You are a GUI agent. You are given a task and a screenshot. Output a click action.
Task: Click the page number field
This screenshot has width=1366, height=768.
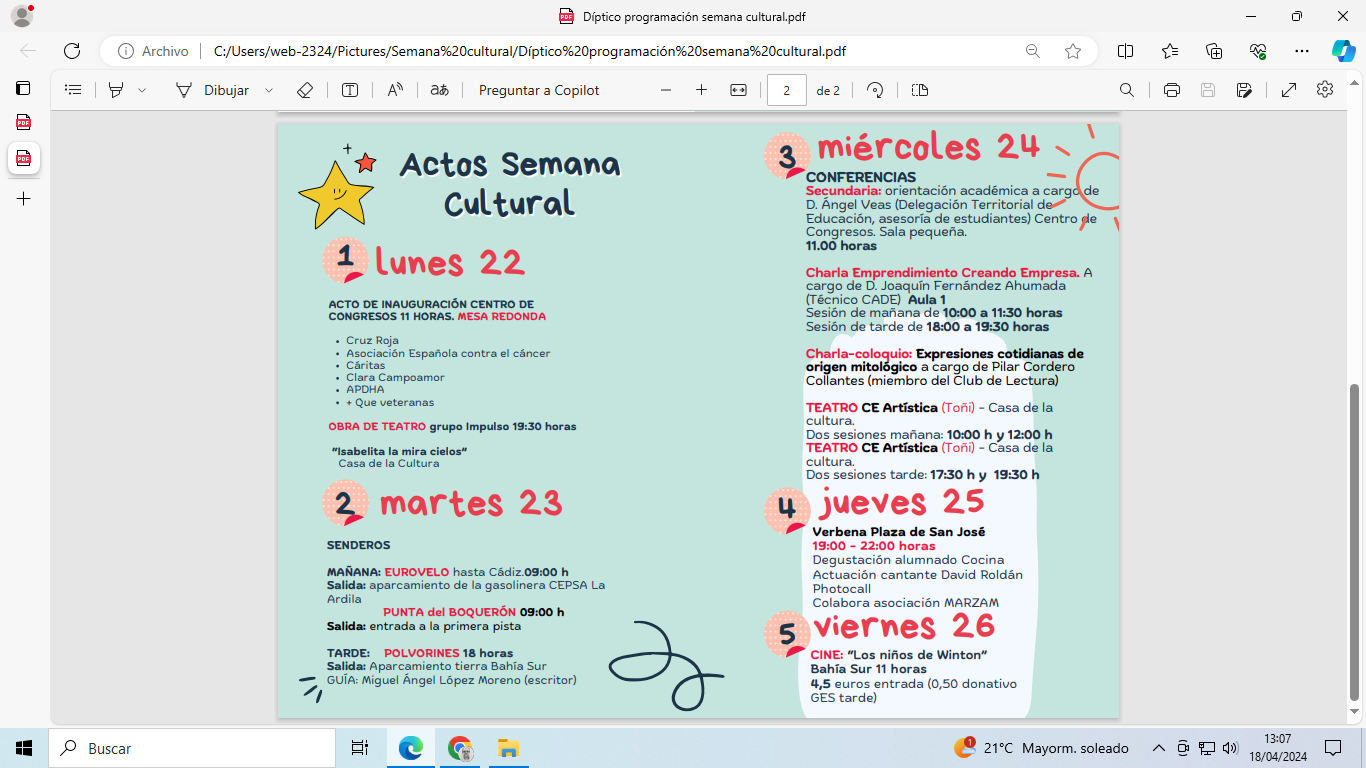click(x=787, y=90)
